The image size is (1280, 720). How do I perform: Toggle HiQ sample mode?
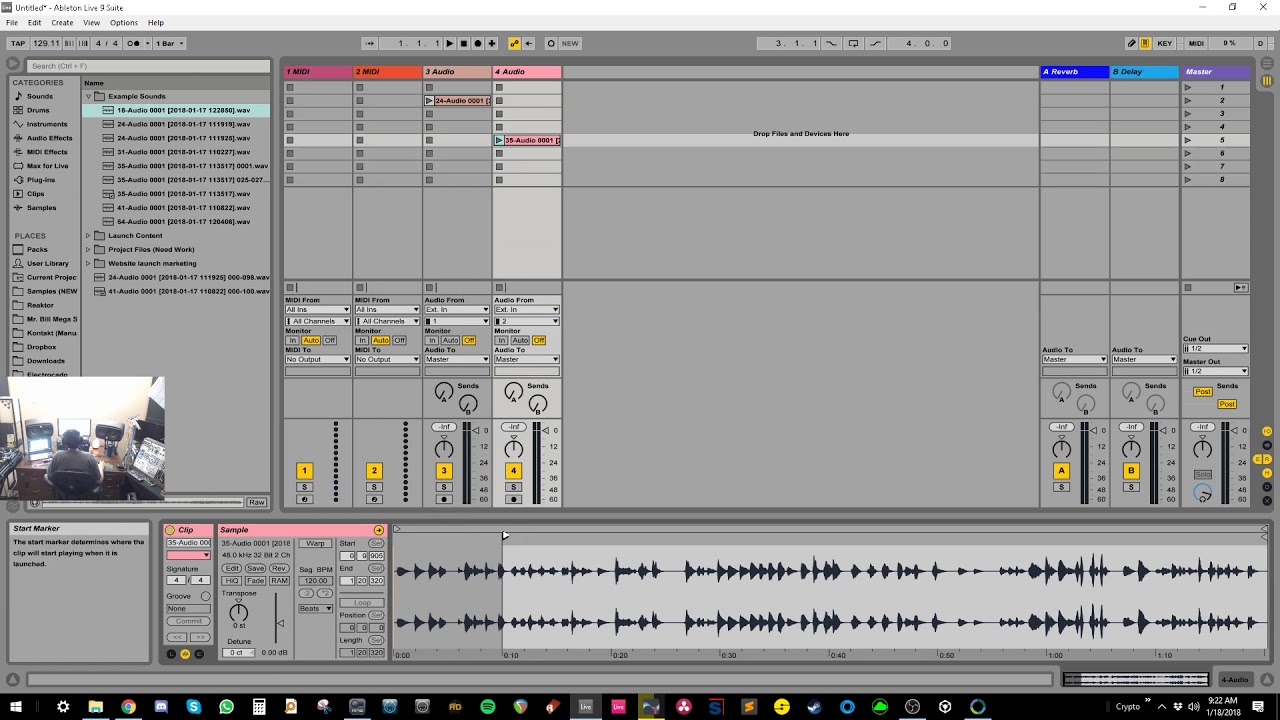[232, 580]
